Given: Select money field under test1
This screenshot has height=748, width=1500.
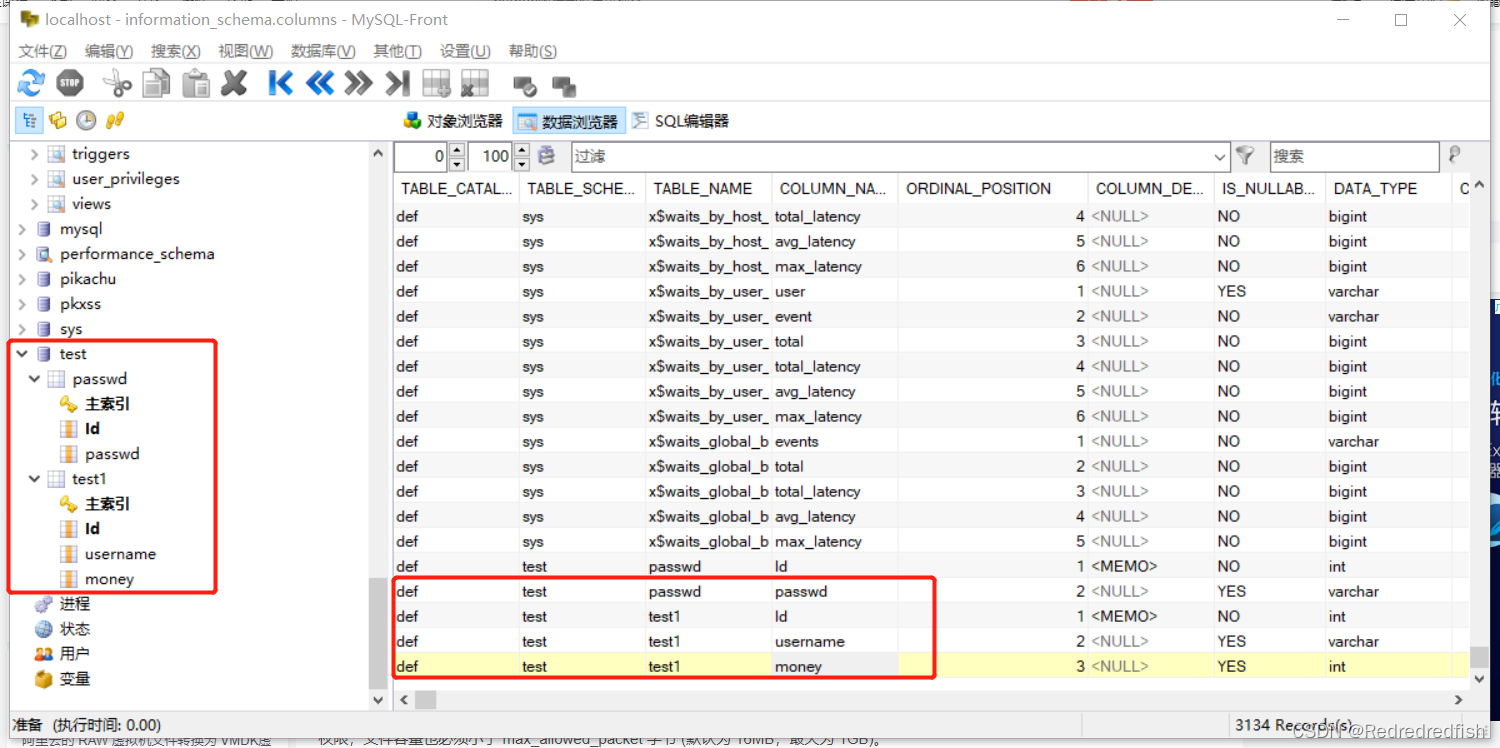Looking at the screenshot, I should click(109, 579).
